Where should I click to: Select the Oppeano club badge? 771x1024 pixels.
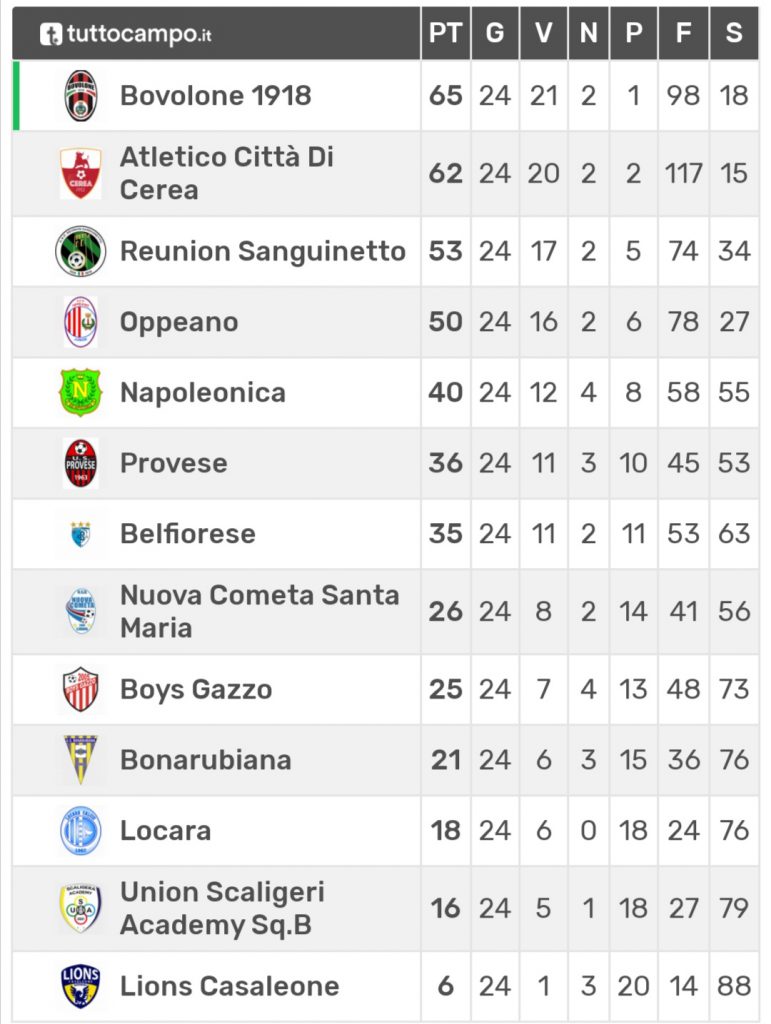(80, 322)
